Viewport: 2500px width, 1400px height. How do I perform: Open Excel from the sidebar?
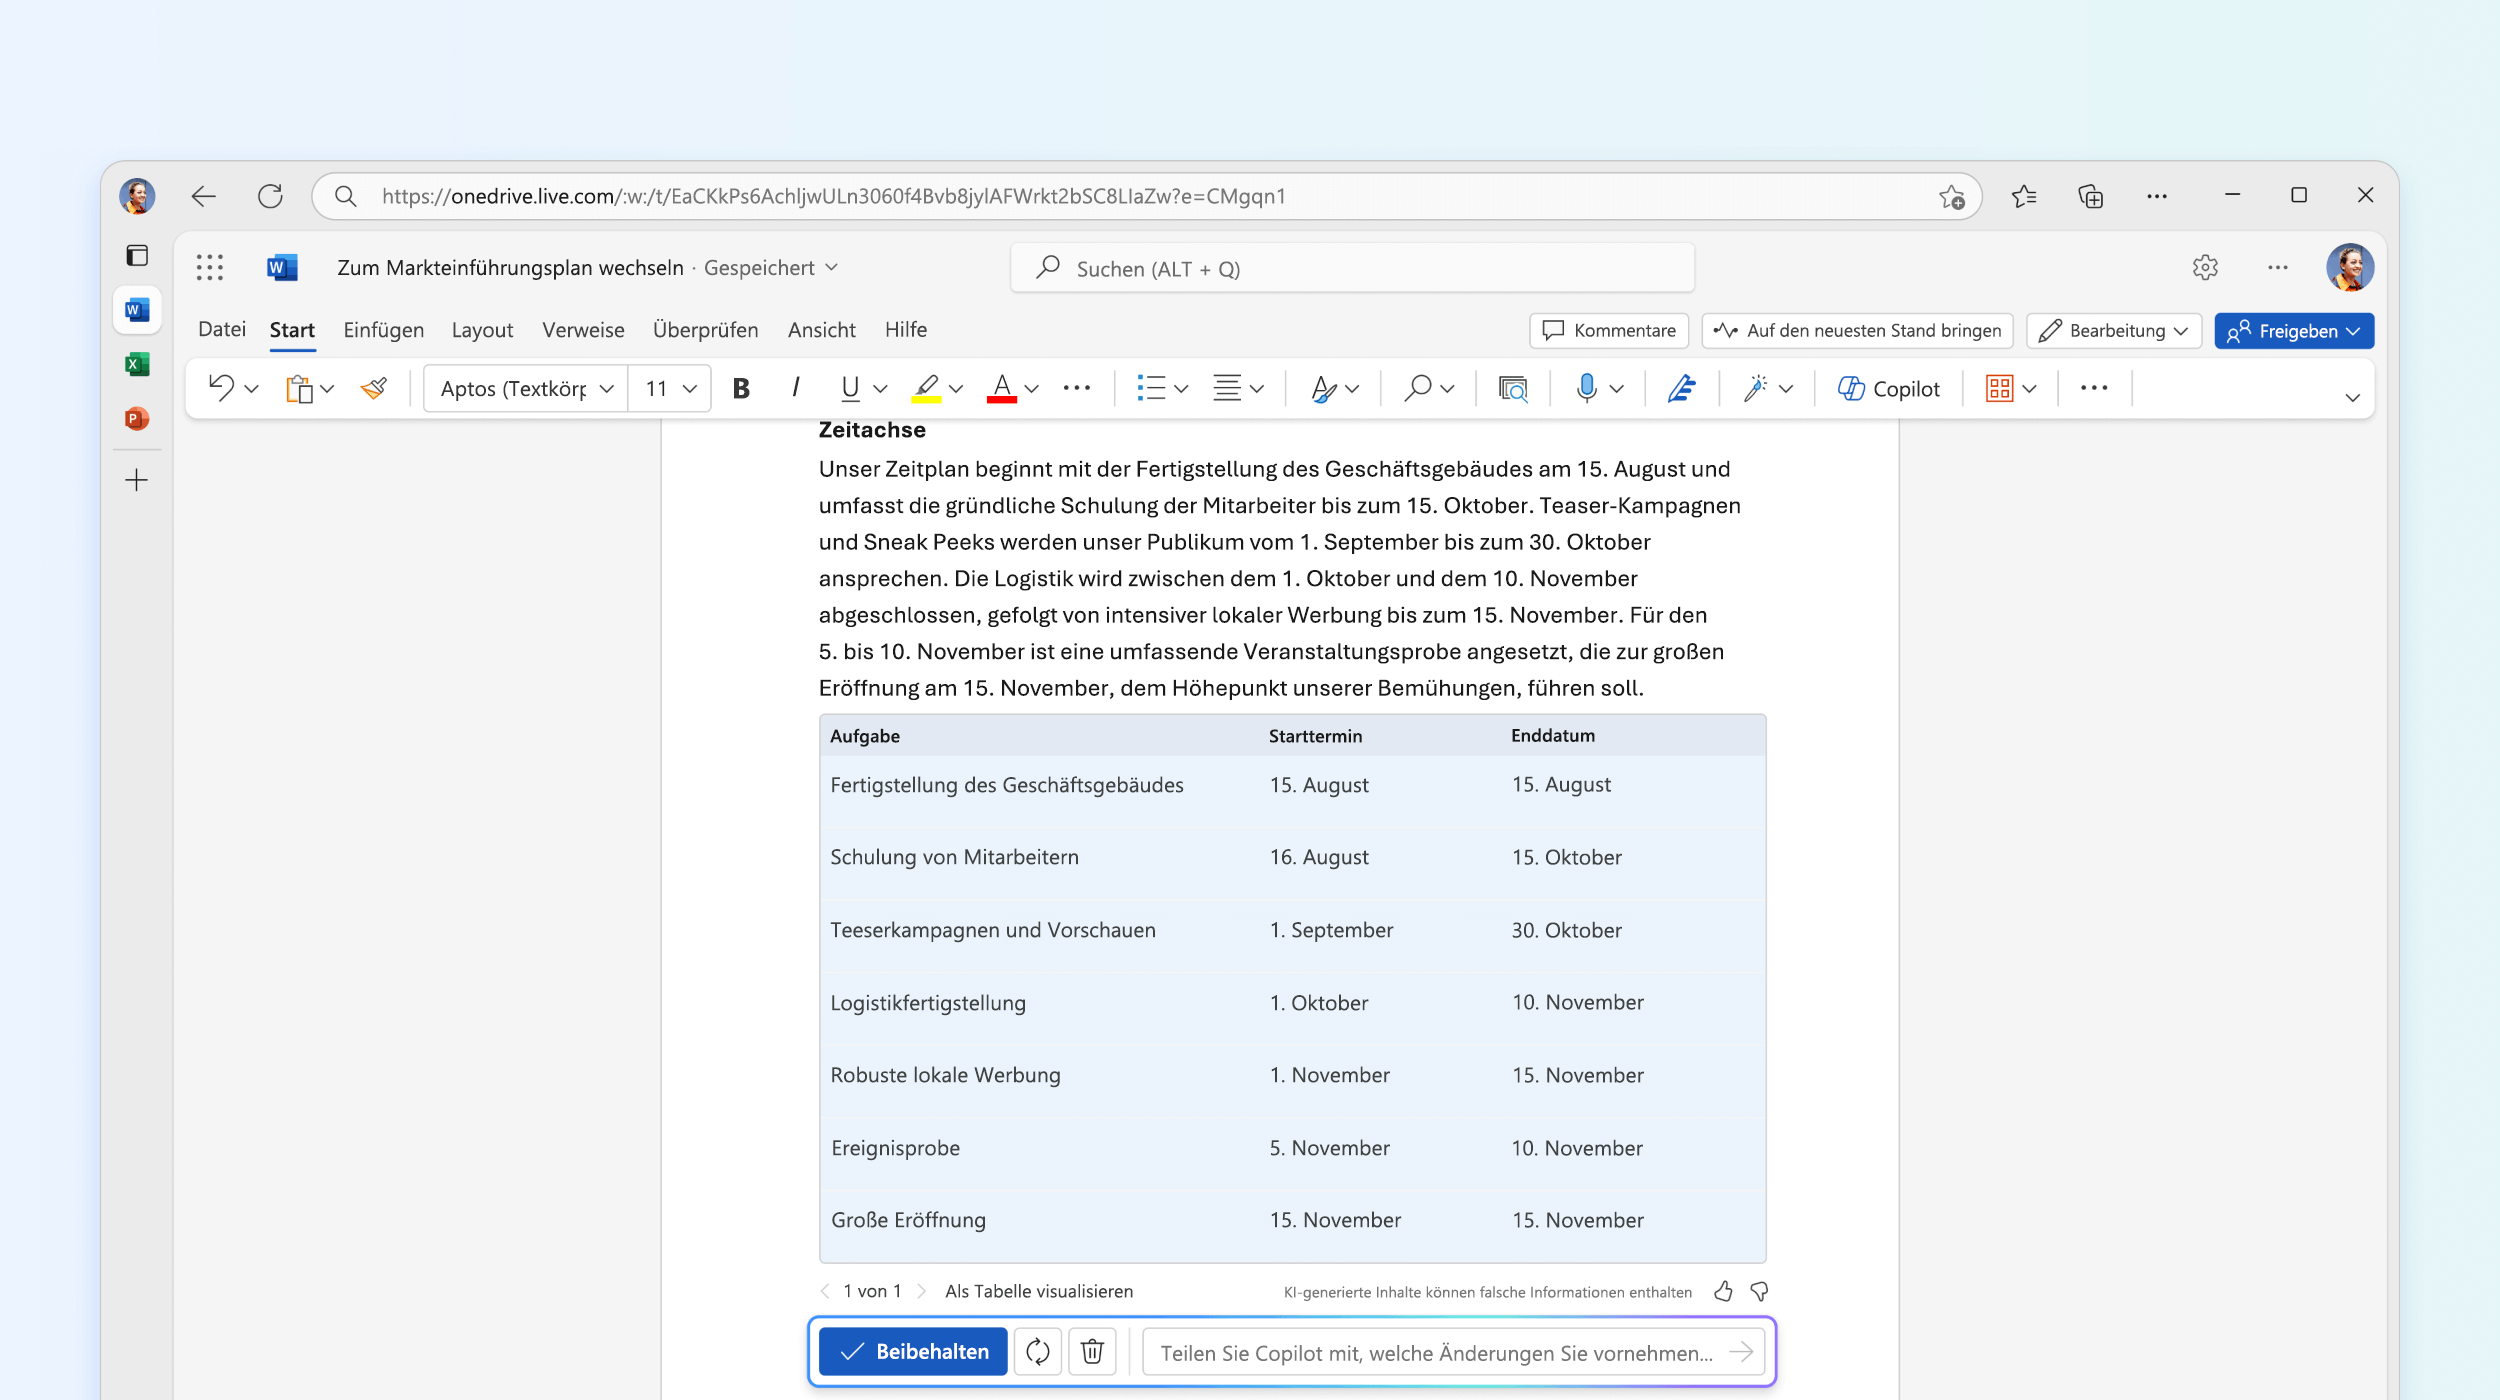137,364
